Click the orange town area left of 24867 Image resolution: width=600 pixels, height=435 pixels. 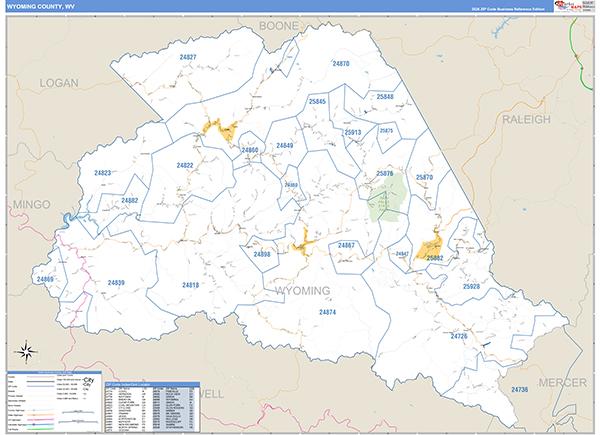[304, 243]
